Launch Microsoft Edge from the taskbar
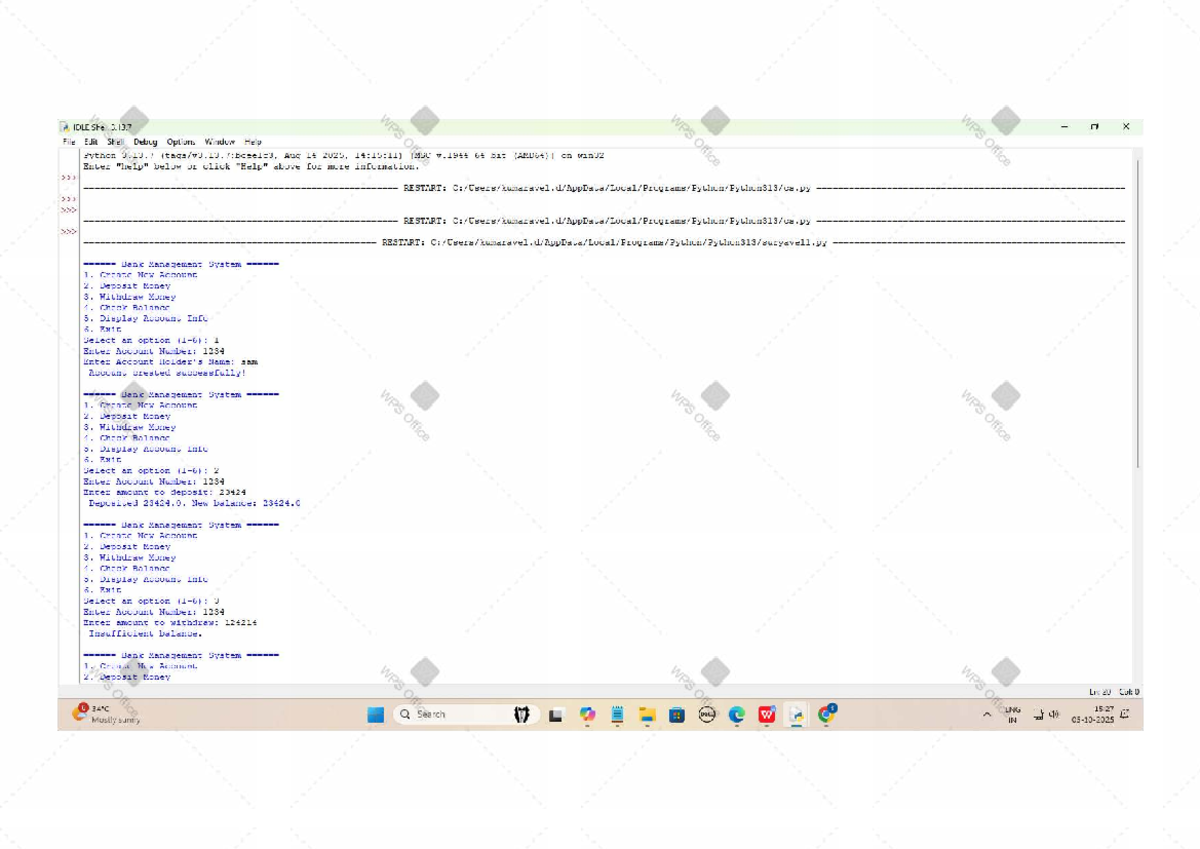The image size is (1200, 849). pos(737,714)
